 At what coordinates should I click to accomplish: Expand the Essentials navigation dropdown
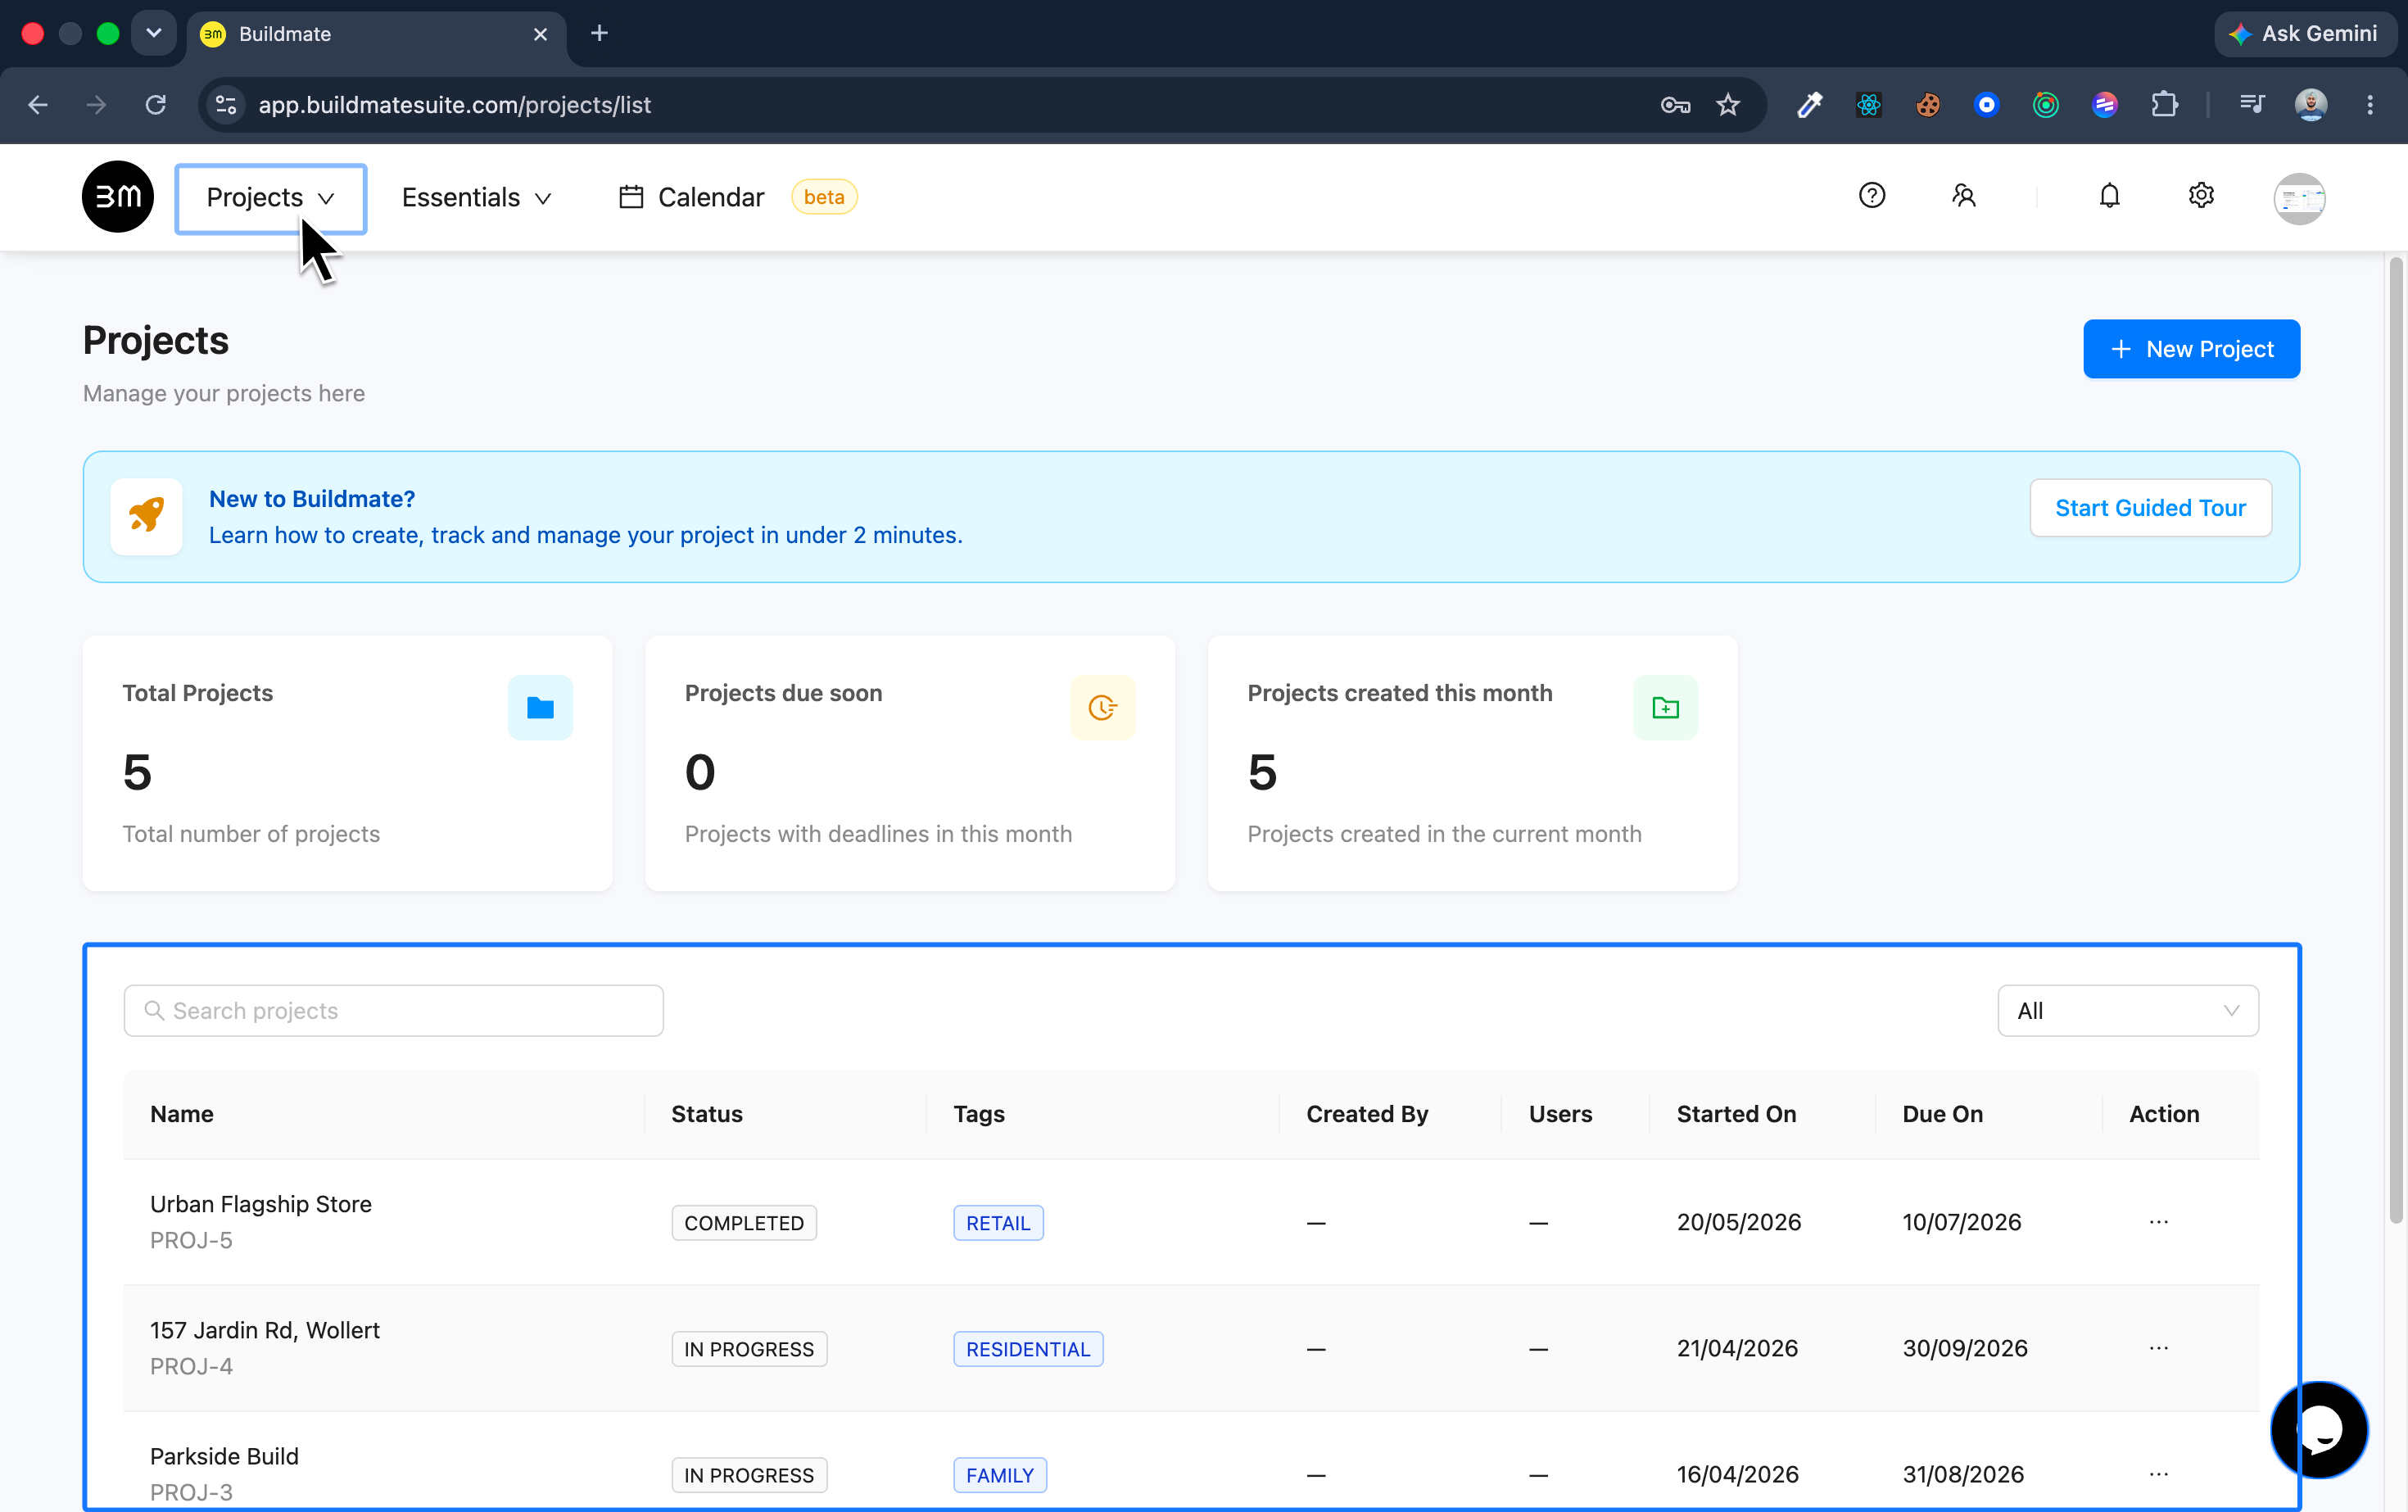coord(476,198)
